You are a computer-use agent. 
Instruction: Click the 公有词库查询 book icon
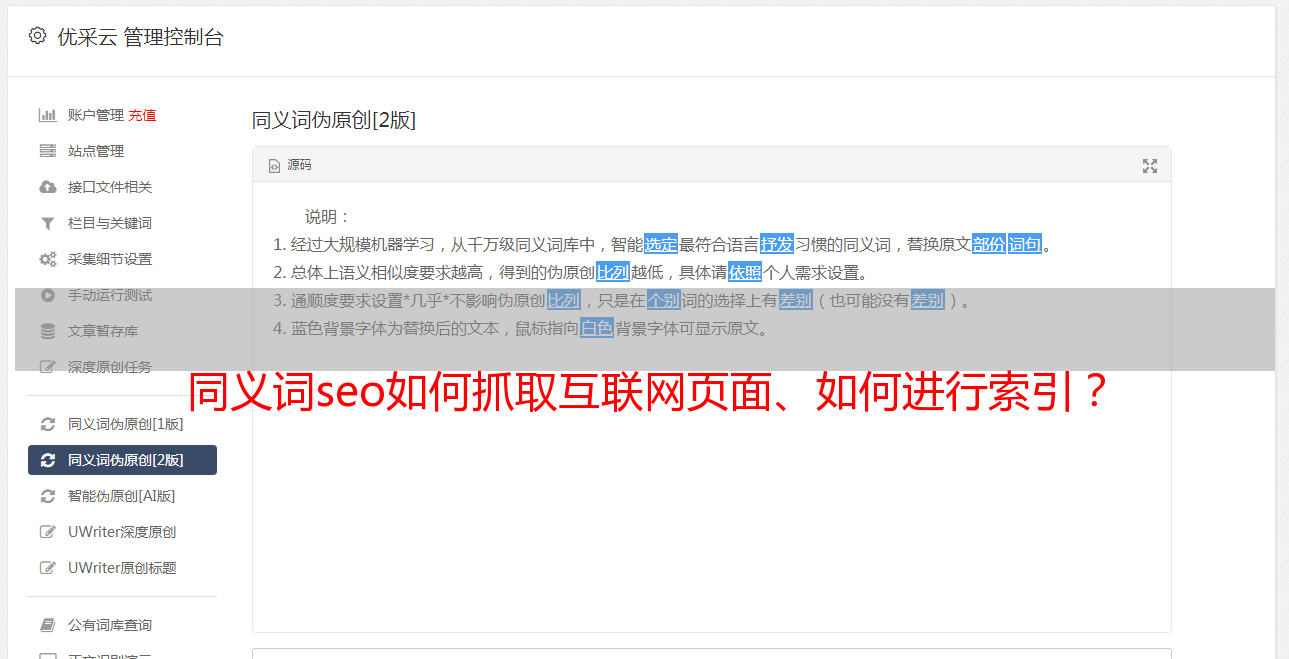pyautogui.click(x=47, y=625)
